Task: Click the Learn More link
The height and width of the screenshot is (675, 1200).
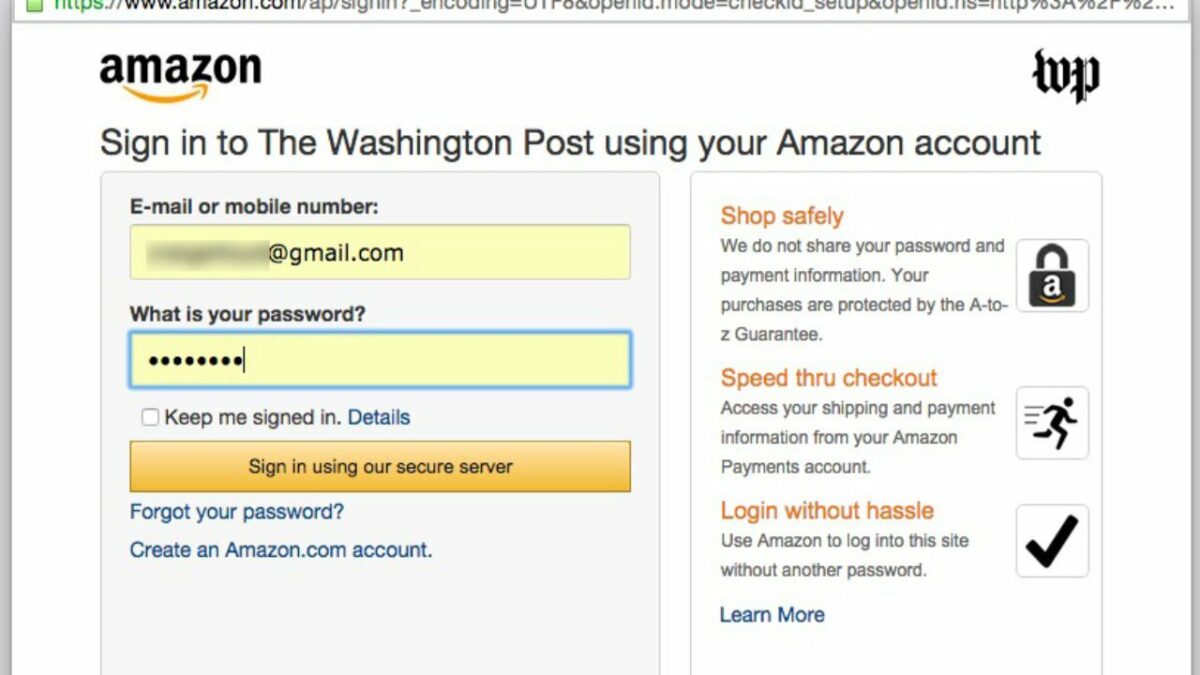Action: coord(772,615)
